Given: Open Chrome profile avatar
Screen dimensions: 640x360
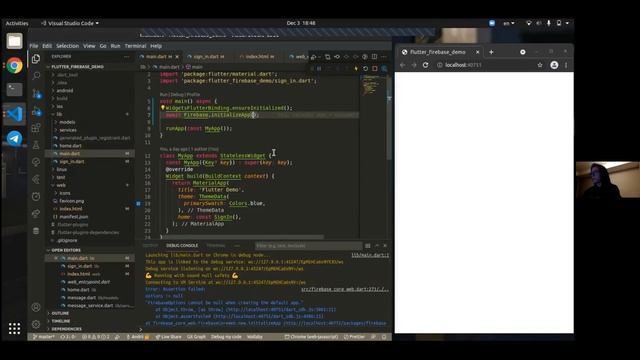Looking at the screenshot, I should (554, 65).
